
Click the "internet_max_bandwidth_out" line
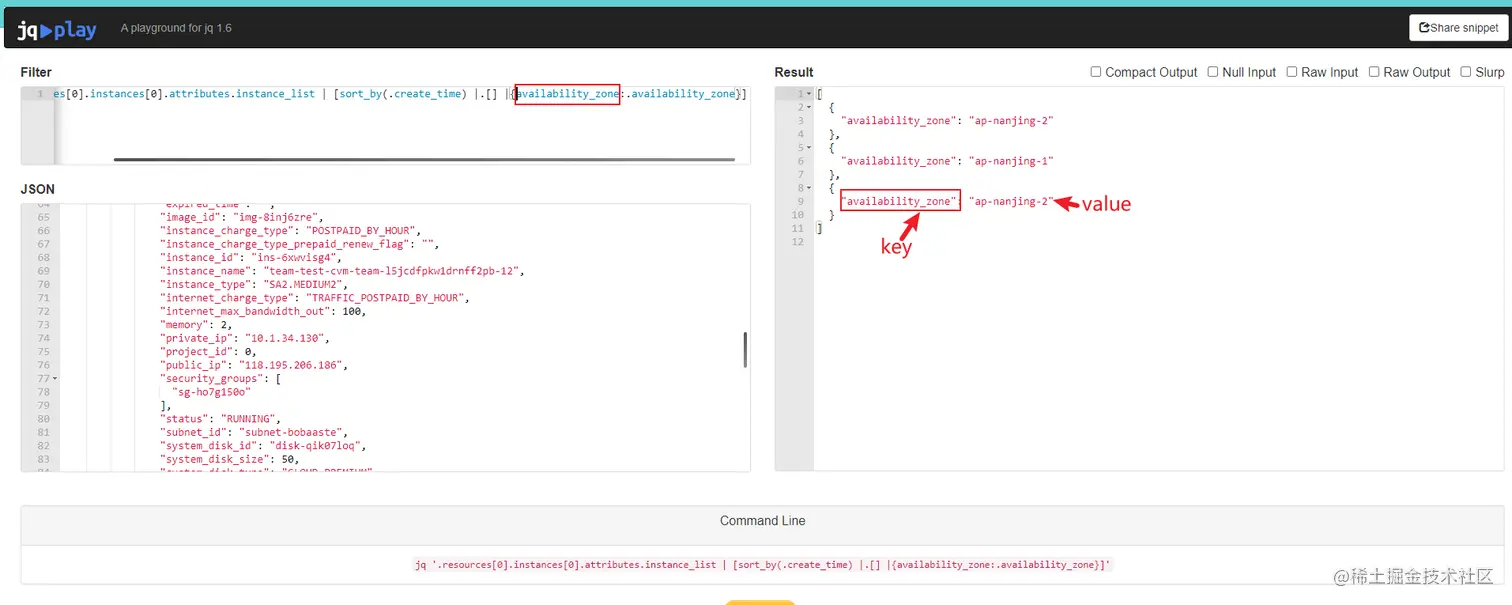click(262, 311)
